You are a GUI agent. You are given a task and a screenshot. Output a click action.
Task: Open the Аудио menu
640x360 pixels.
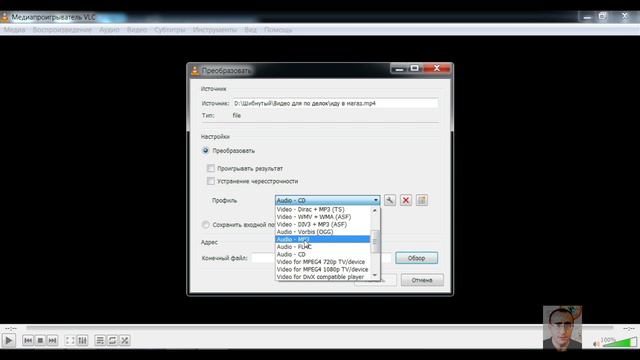(x=109, y=30)
